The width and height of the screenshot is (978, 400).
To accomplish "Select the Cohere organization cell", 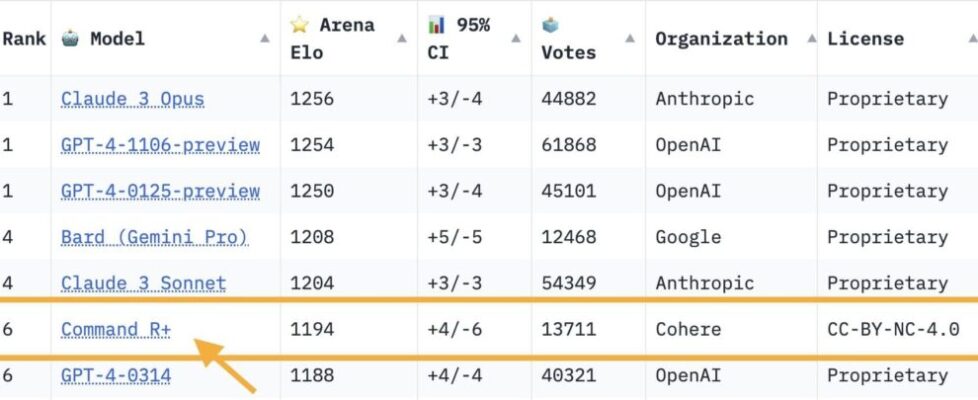I will click(x=688, y=329).
